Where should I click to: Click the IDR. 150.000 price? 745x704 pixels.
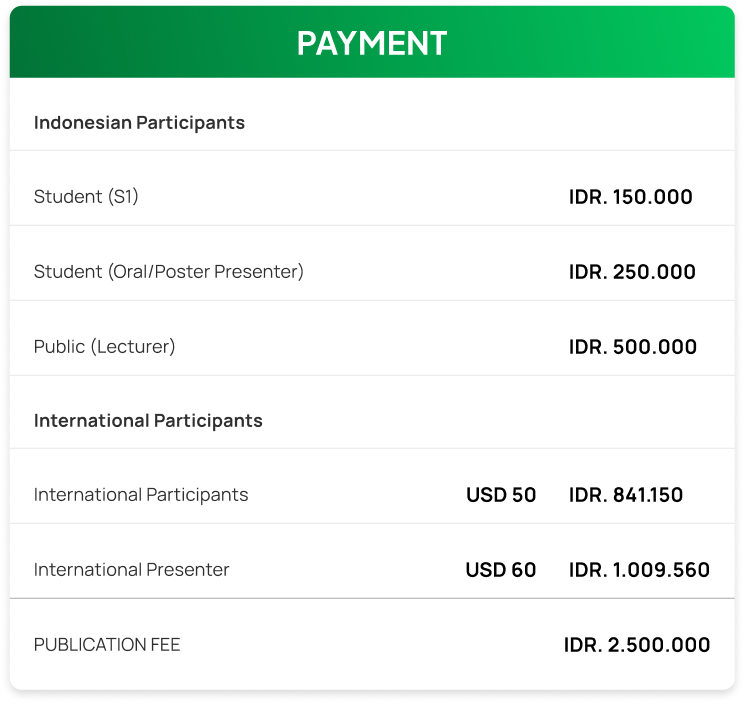(x=630, y=197)
